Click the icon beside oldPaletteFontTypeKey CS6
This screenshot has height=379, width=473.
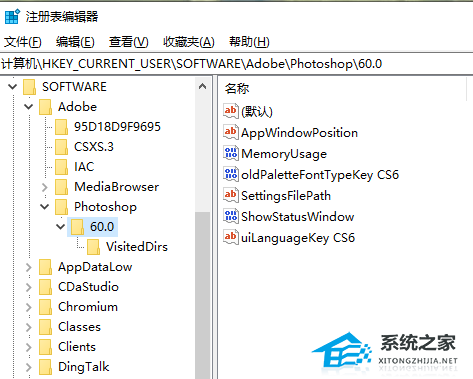tap(231, 174)
